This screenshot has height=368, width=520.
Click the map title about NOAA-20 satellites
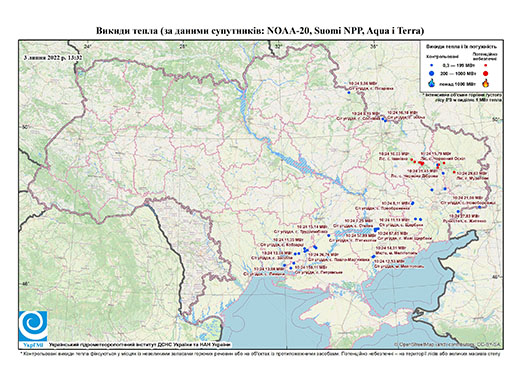(x=260, y=31)
